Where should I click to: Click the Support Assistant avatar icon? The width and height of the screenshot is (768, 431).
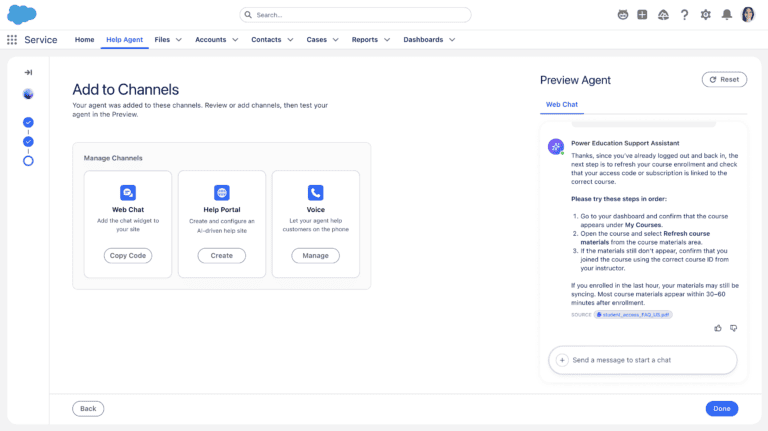[x=555, y=146]
